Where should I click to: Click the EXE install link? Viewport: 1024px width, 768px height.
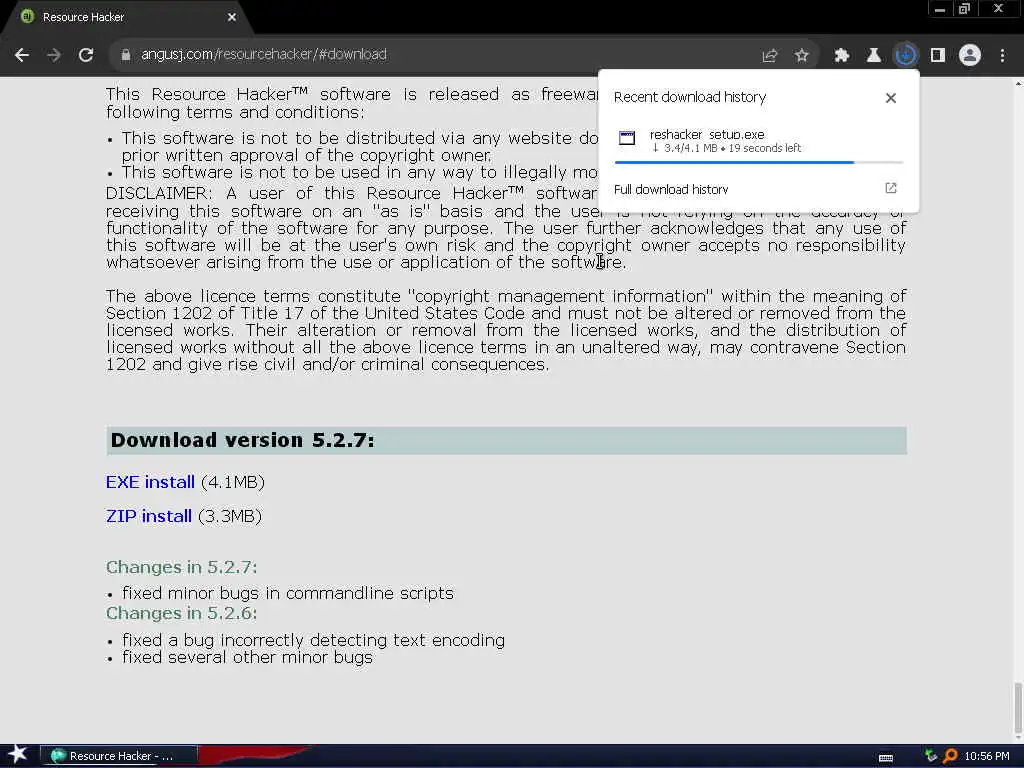coord(150,482)
